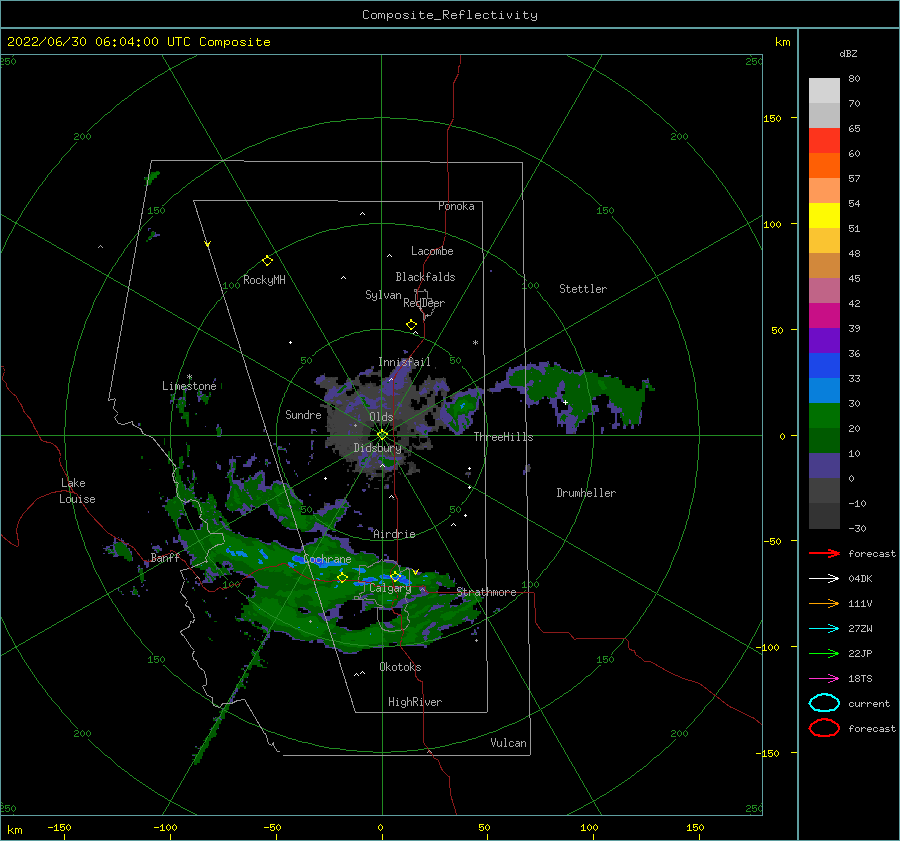Select the Lacombe label

tap(432, 251)
